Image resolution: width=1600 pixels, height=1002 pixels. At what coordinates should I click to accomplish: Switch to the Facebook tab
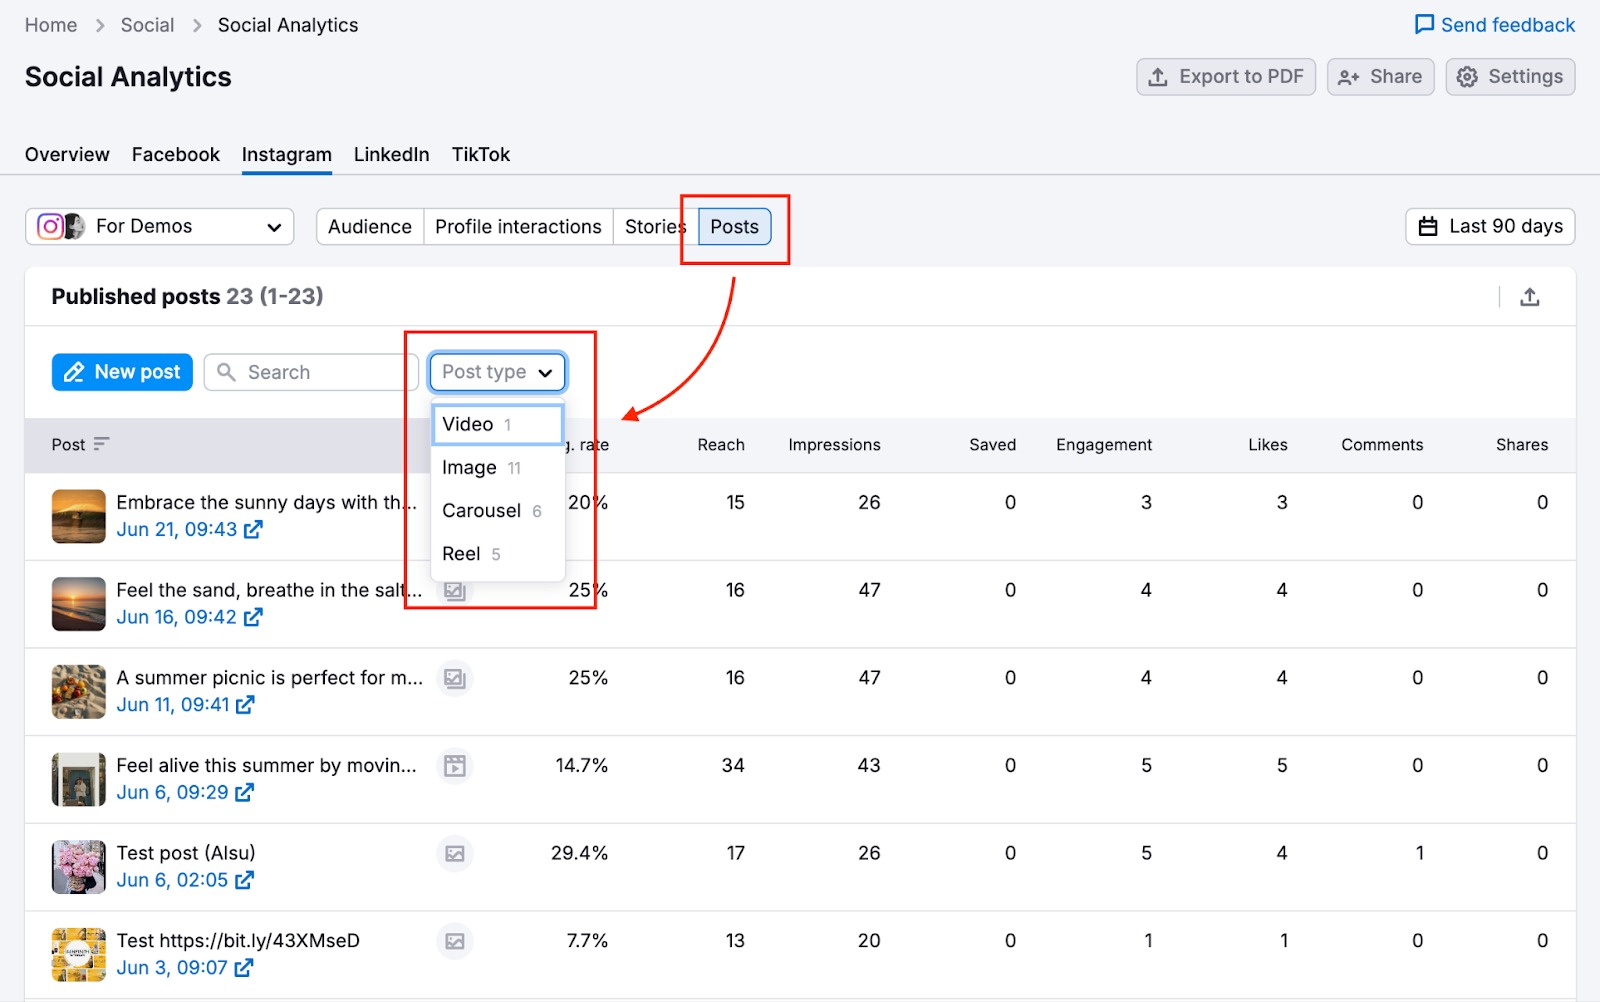point(175,154)
